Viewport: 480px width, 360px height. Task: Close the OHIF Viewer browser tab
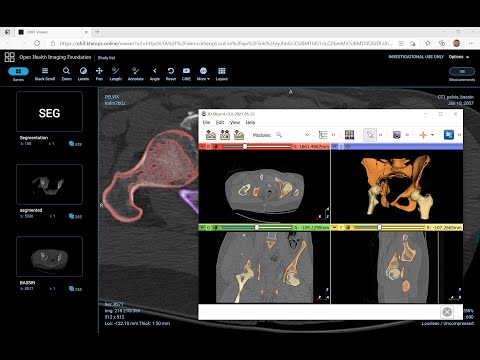(x=86, y=32)
